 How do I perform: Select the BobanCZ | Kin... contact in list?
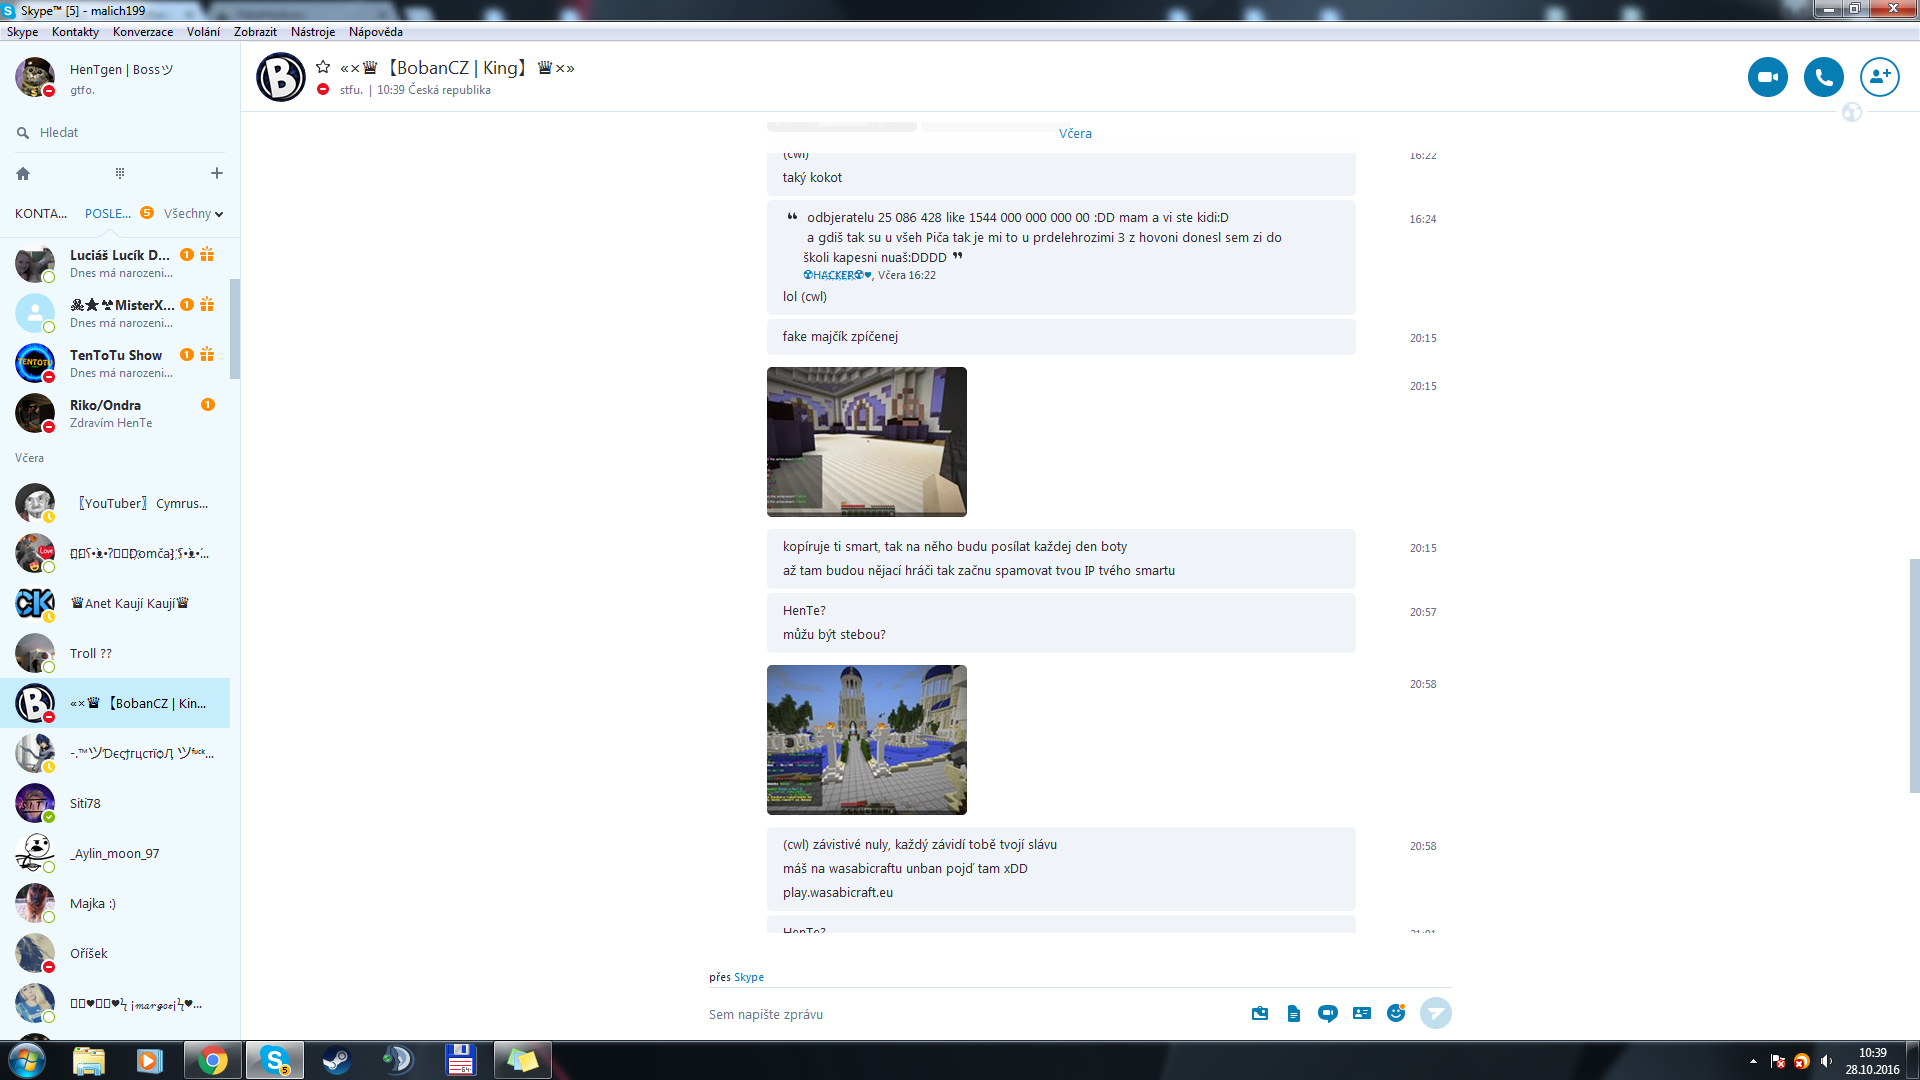click(x=115, y=703)
